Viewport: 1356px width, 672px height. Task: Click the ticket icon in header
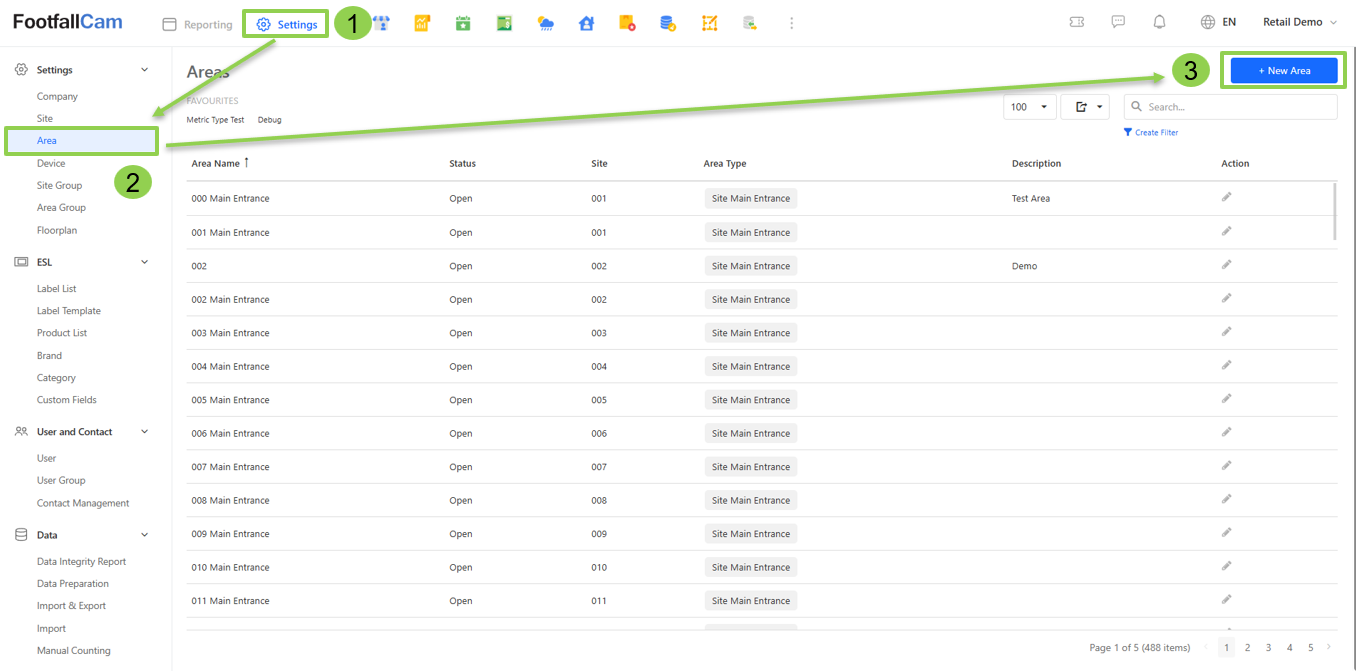click(x=1076, y=22)
